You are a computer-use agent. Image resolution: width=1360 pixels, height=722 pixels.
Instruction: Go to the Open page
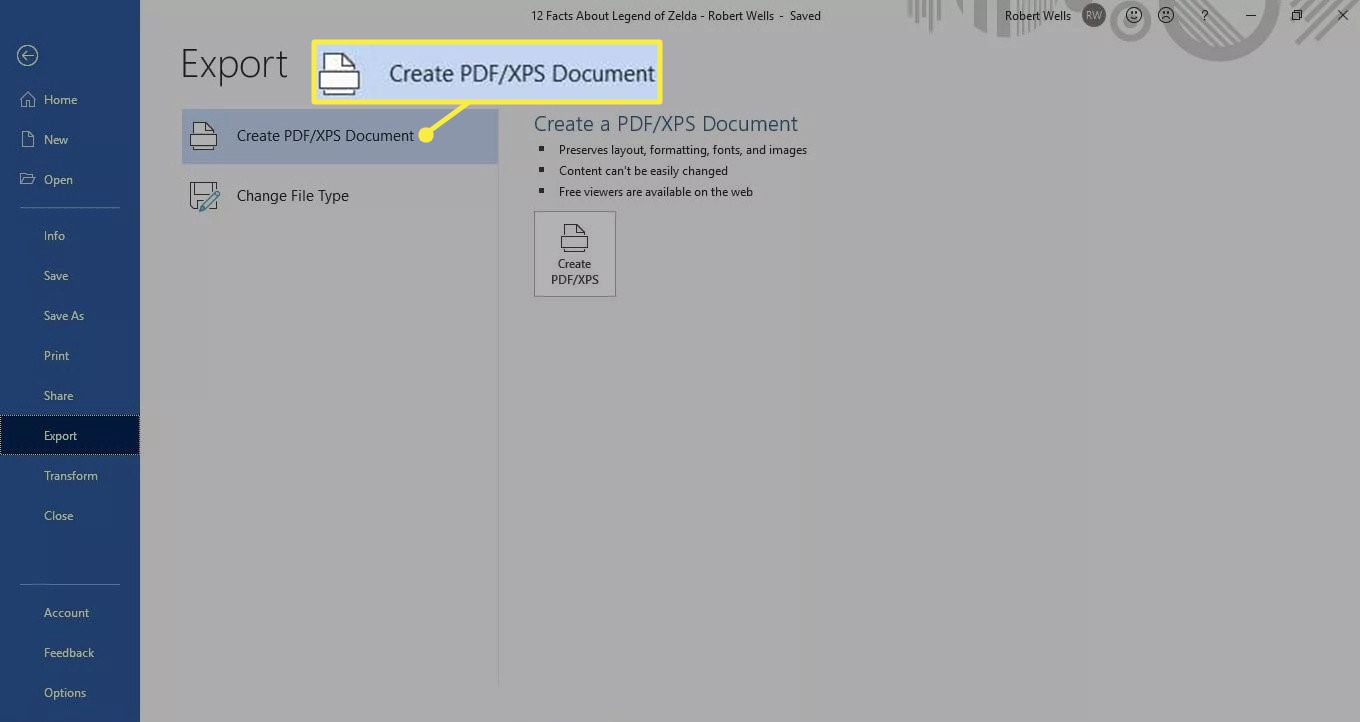(x=70, y=180)
